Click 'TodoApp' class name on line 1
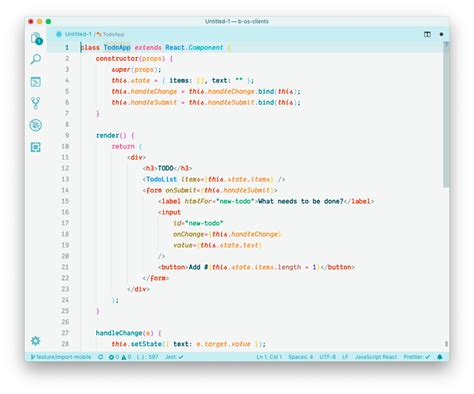Viewport: 474px width, 394px height. coord(117,48)
